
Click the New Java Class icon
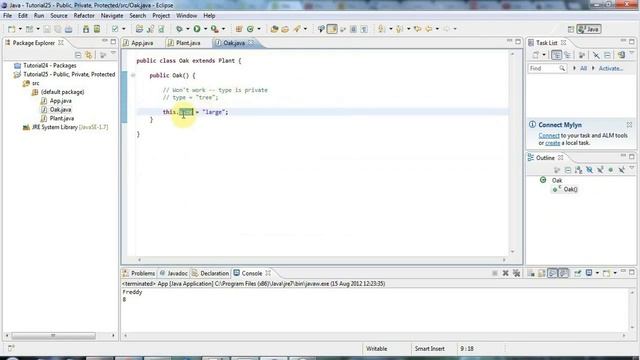click(250, 29)
